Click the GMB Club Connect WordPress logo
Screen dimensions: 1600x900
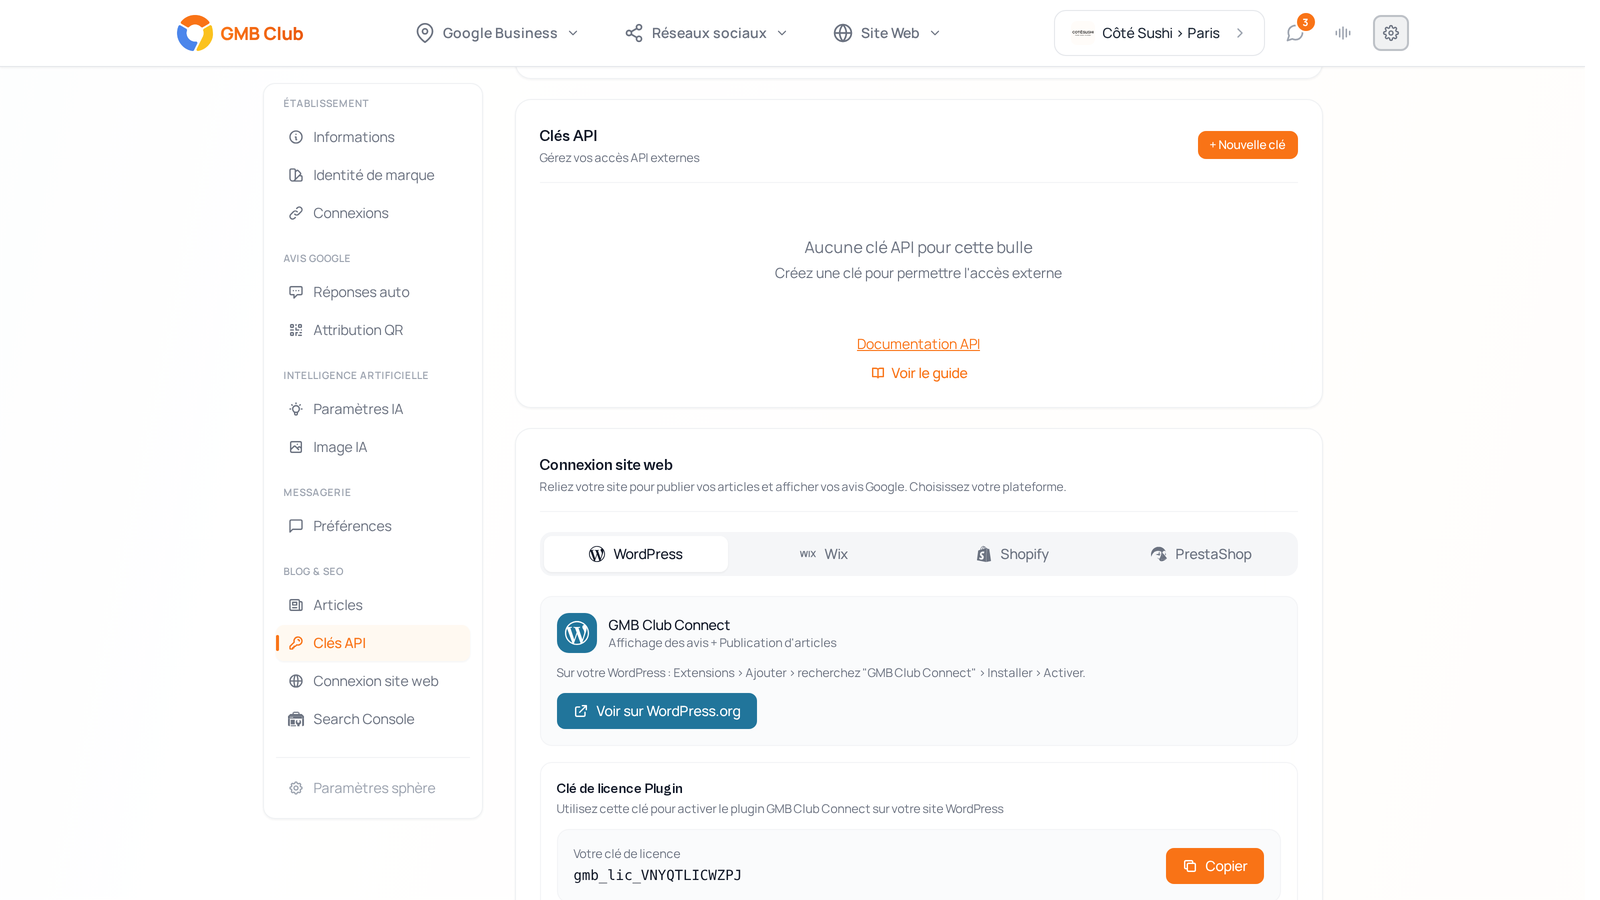click(x=577, y=633)
